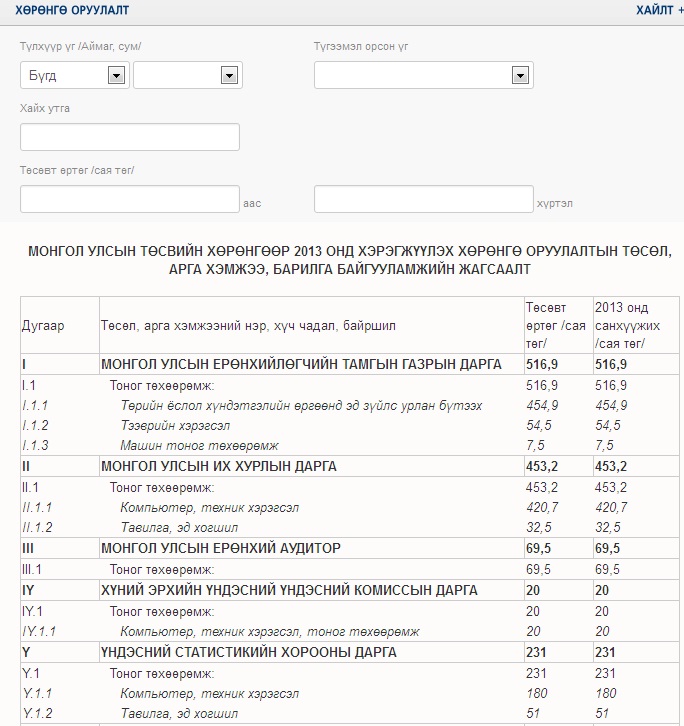Select the МОНГОЛ УЛСЫН ЕРӨНХИЙЛӨГЧИЙН ТАМГЫН ГАЗРЫН ДАРГА row

(x=301, y=365)
